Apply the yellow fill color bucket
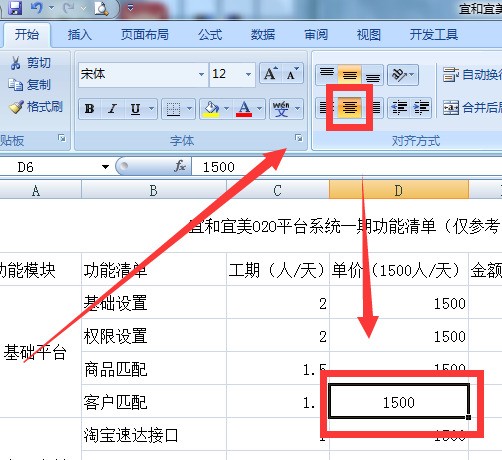Viewport: 502px width, 460px height. pos(211,109)
